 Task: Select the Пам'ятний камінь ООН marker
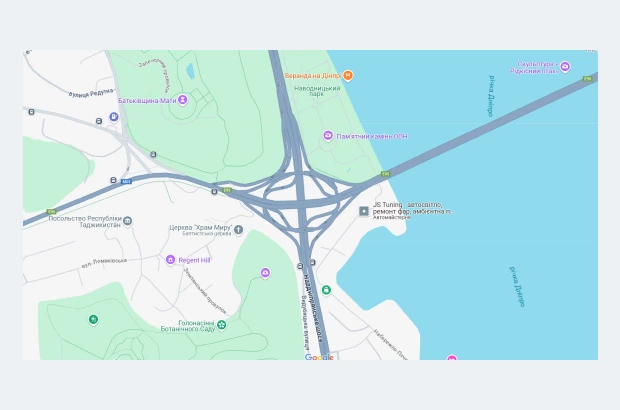(x=328, y=136)
